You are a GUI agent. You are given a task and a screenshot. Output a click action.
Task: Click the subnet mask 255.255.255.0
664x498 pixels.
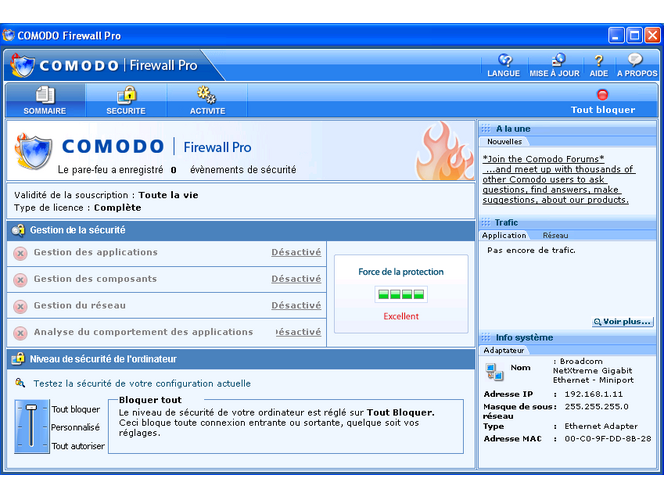click(596, 407)
